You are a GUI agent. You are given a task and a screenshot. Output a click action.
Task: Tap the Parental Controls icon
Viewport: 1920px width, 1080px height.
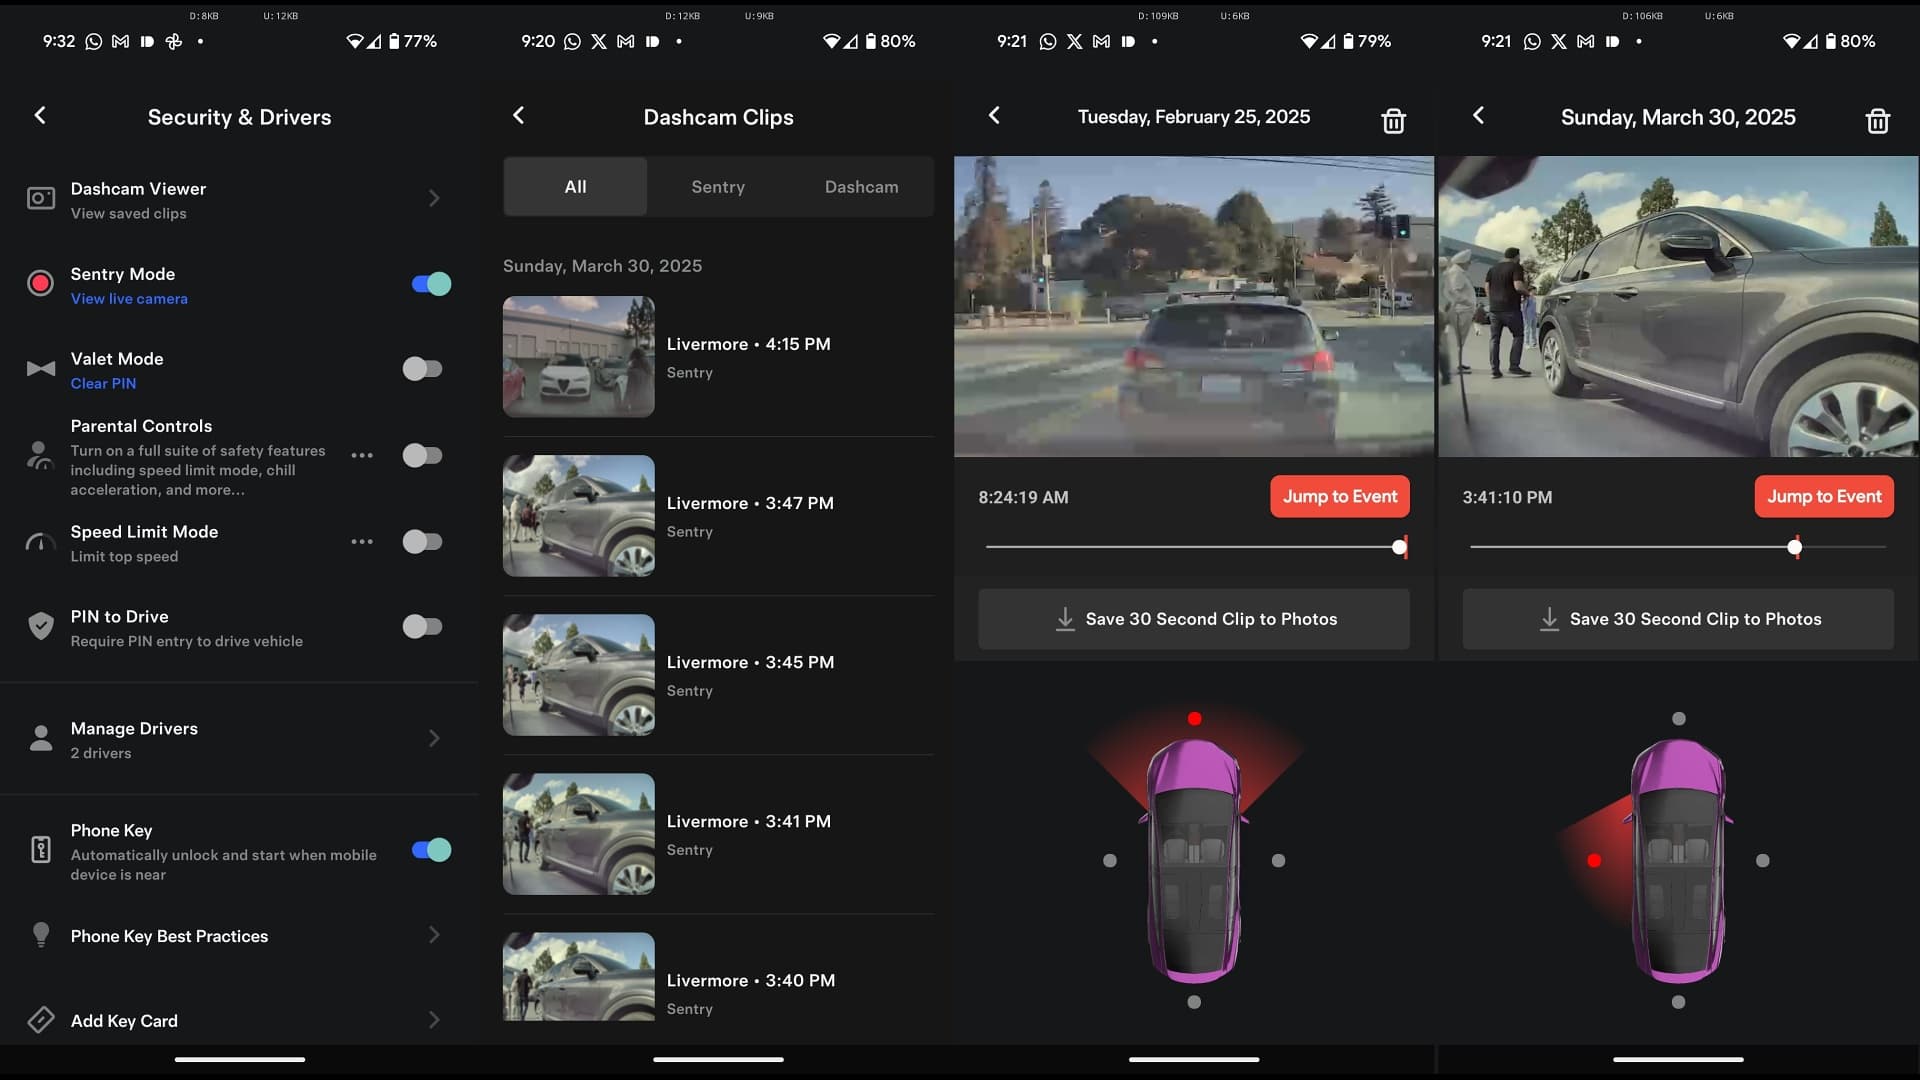coord(40,456)
